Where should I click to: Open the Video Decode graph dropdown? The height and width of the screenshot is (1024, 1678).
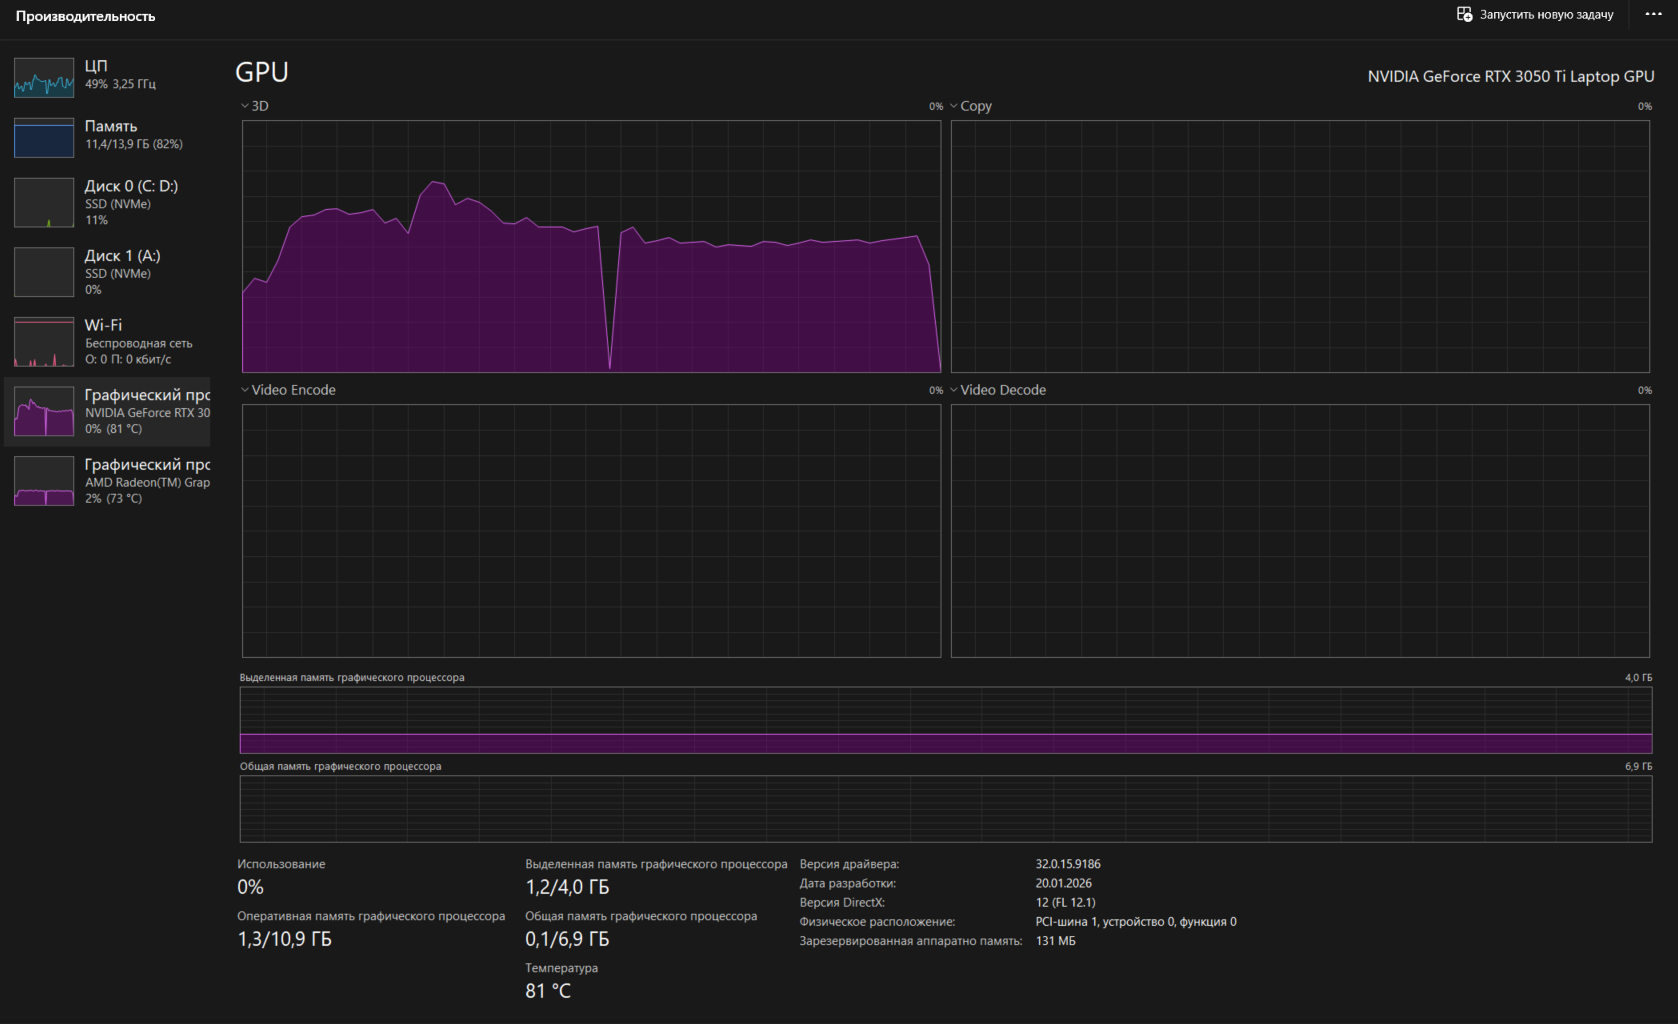(998, 390)
